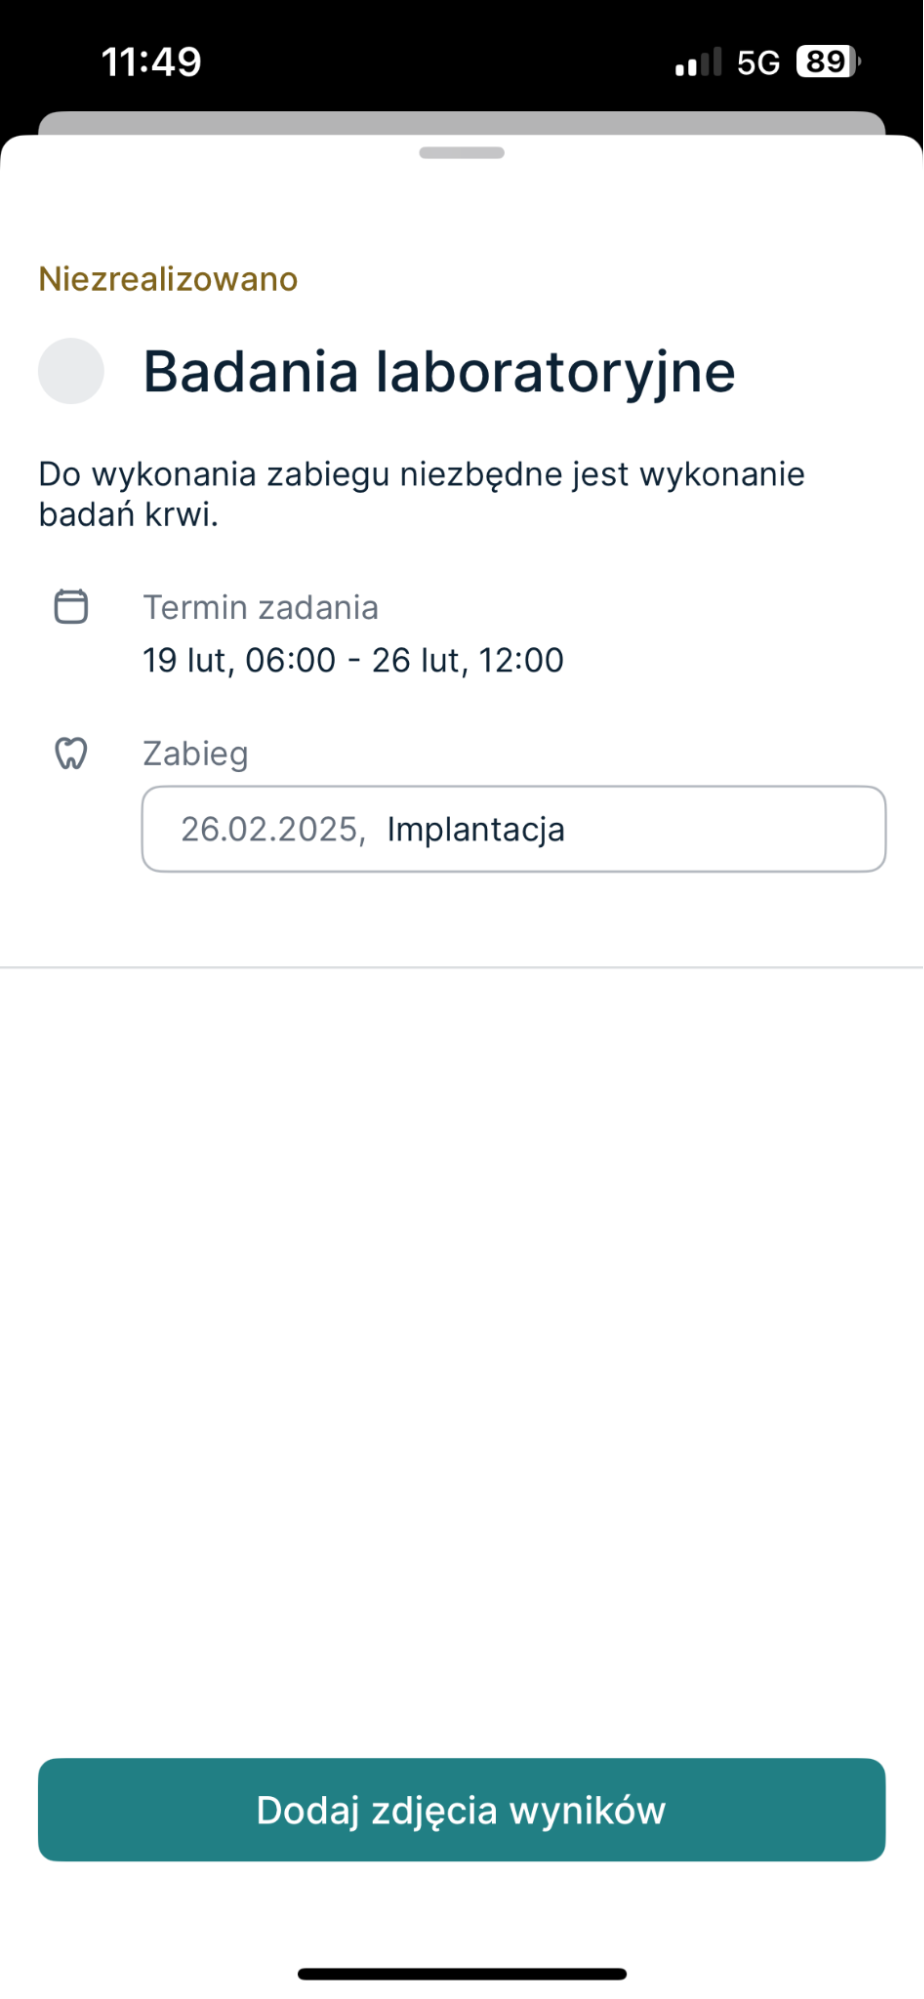Tap the tooth icon next to Zabieg
This screenshot has width=924, height=1999.
(71, 753)
